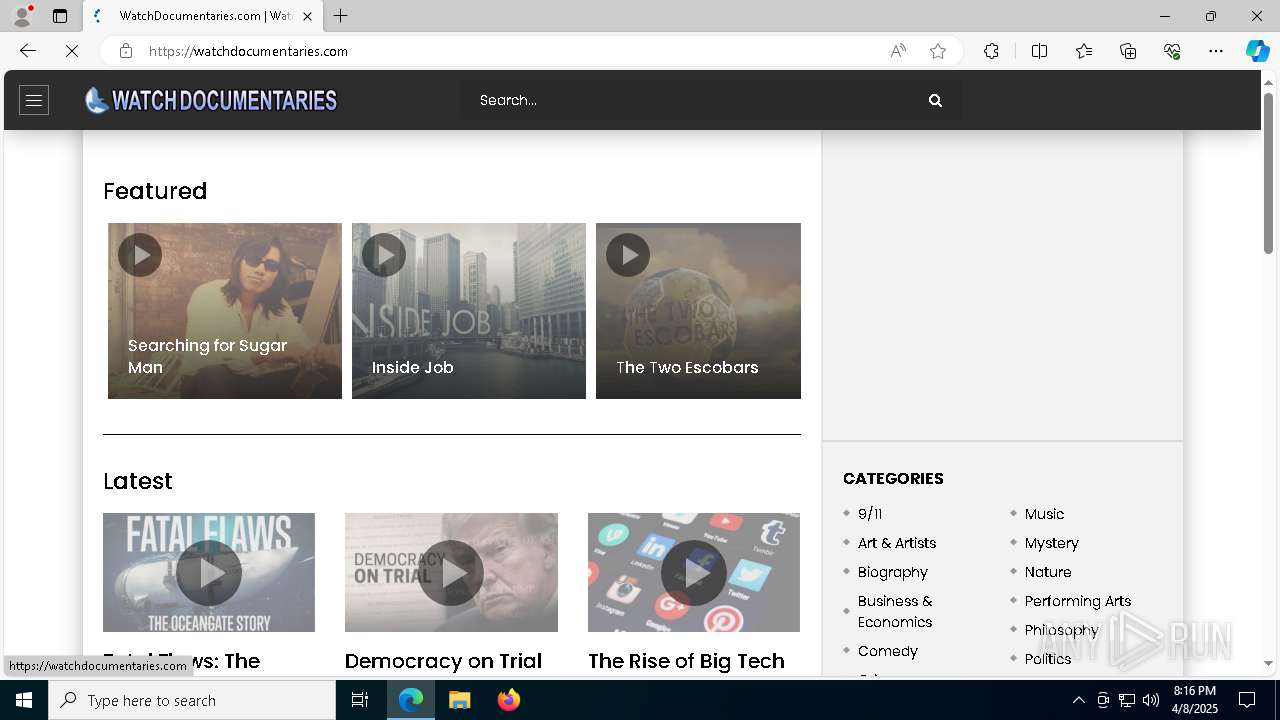Select the Biography category

(x=893, y=572)
